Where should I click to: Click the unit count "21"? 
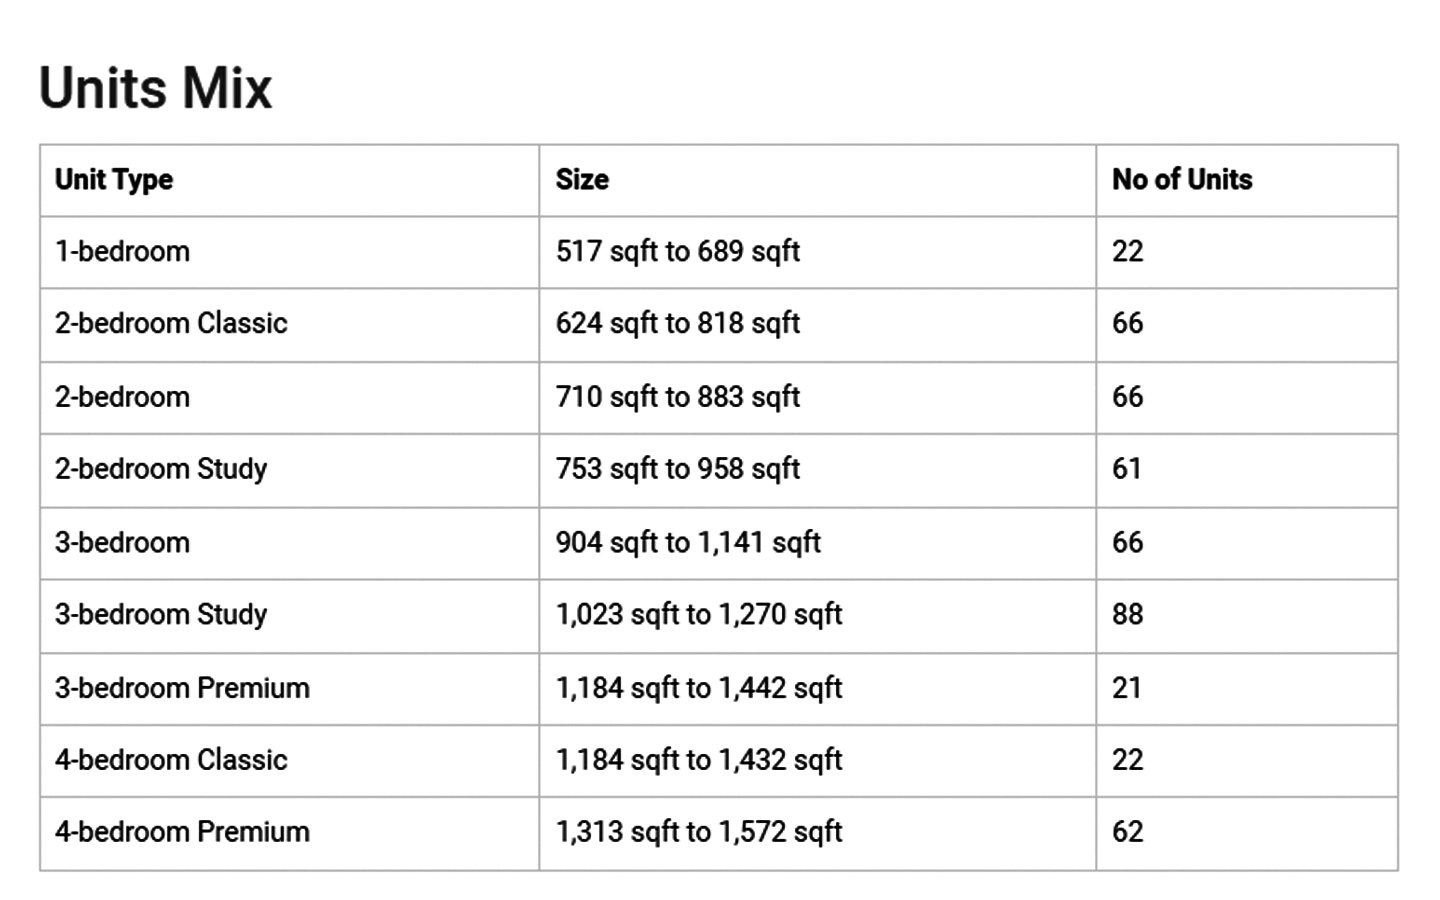pyautogui.click(x=1127, y=688)
